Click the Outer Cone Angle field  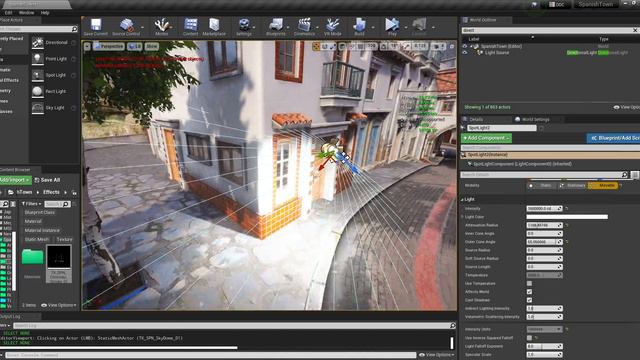(544, 242)
